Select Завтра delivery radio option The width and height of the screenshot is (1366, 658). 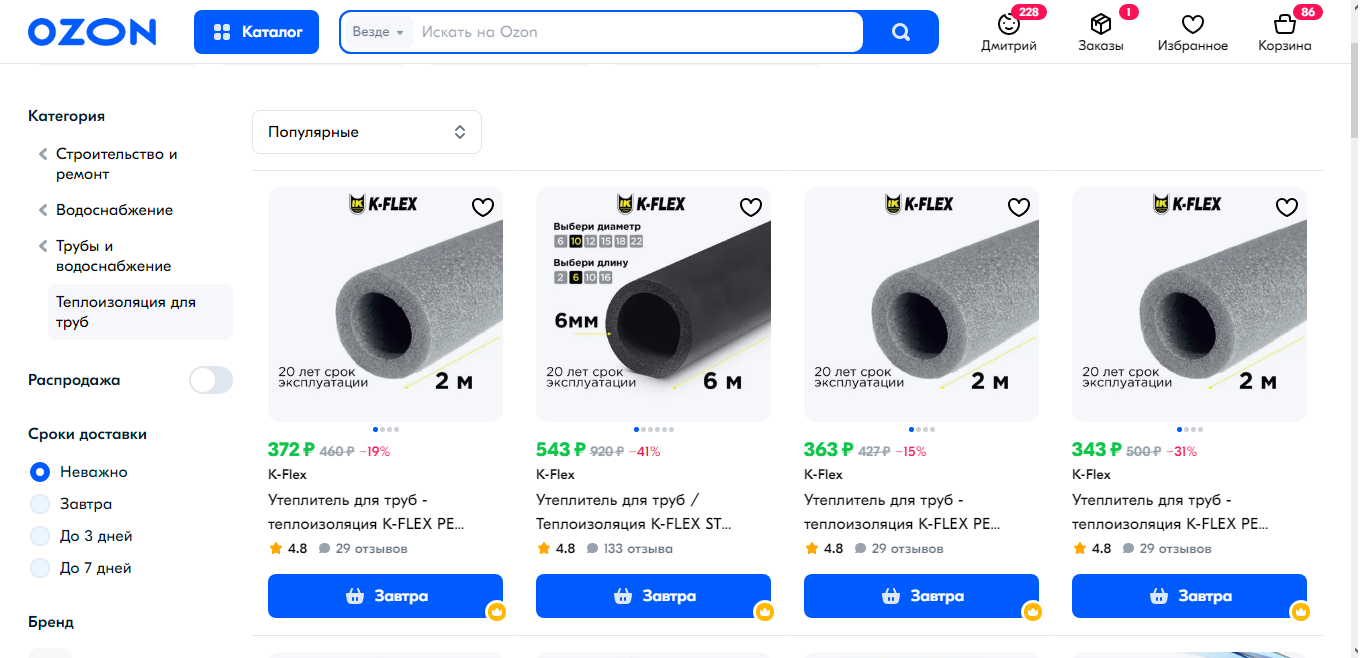[40, 504]
